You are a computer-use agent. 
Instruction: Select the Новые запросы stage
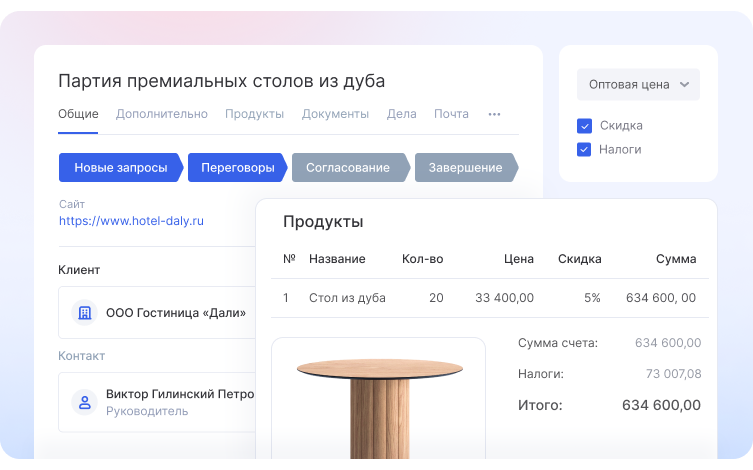pyautogui.click(x=120, y=168)
